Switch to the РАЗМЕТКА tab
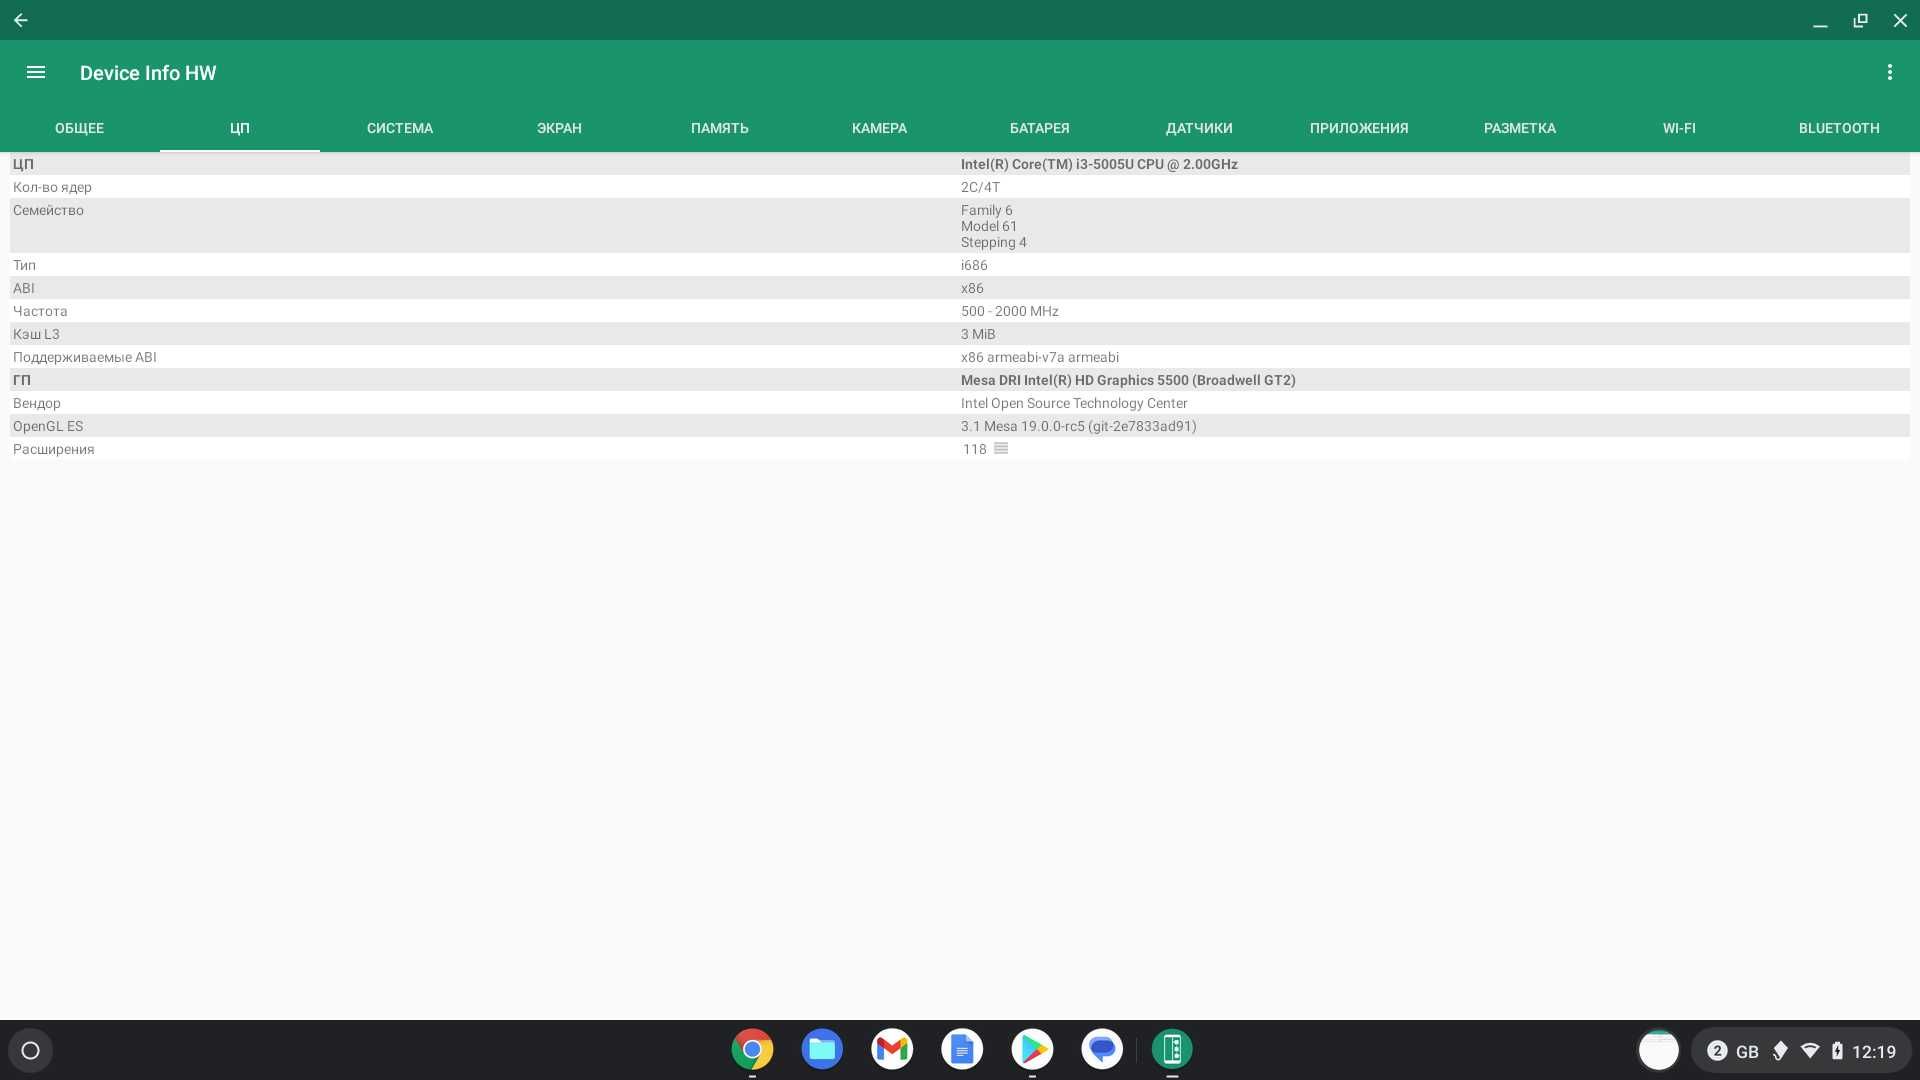Viewport: 1920px width, 1080px height. [x=1520, y=128]
